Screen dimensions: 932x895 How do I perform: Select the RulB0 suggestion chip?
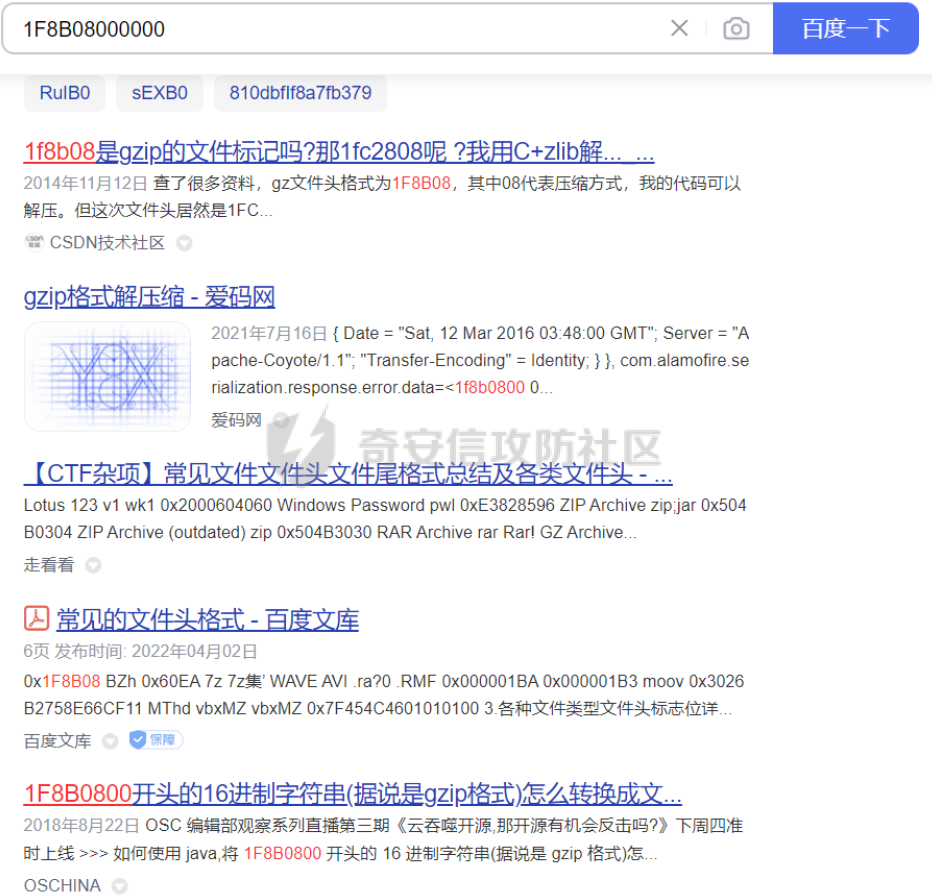pos(65,93)
